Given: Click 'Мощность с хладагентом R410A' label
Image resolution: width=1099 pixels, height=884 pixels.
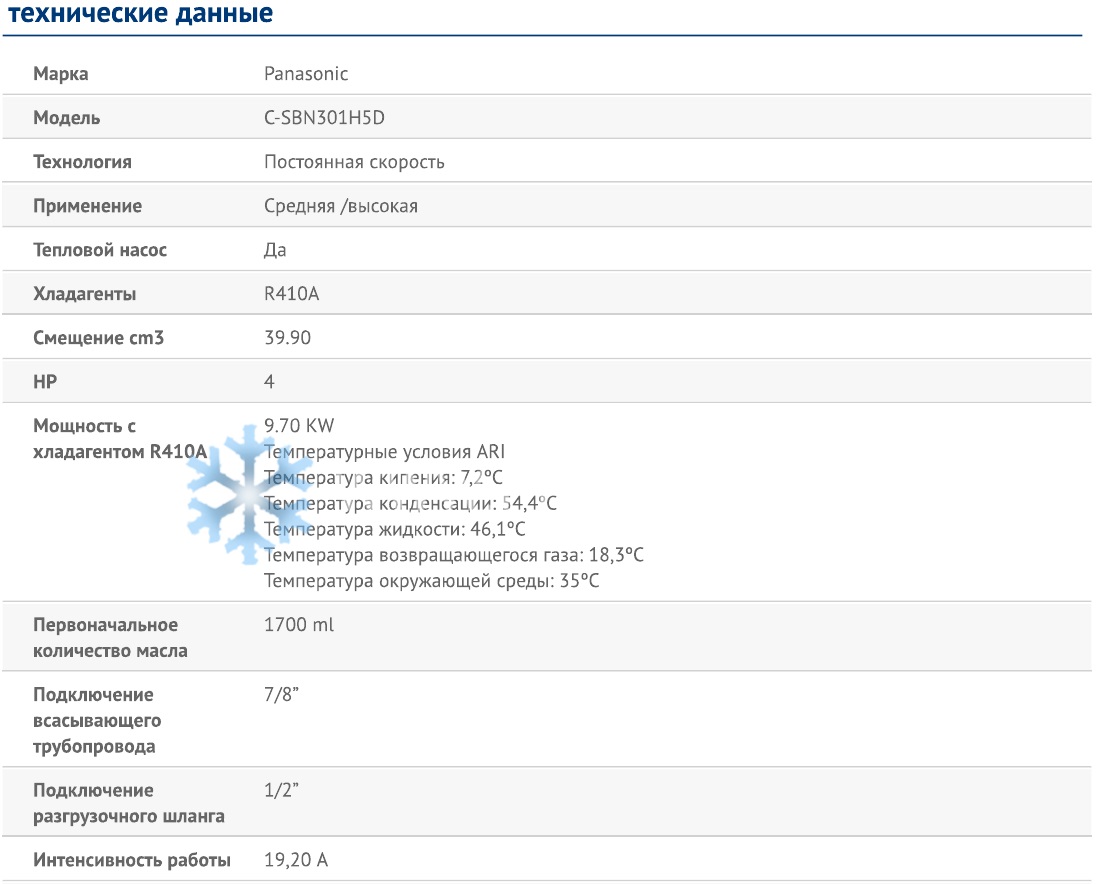Looking at the screenshot, I should point(120,439).
